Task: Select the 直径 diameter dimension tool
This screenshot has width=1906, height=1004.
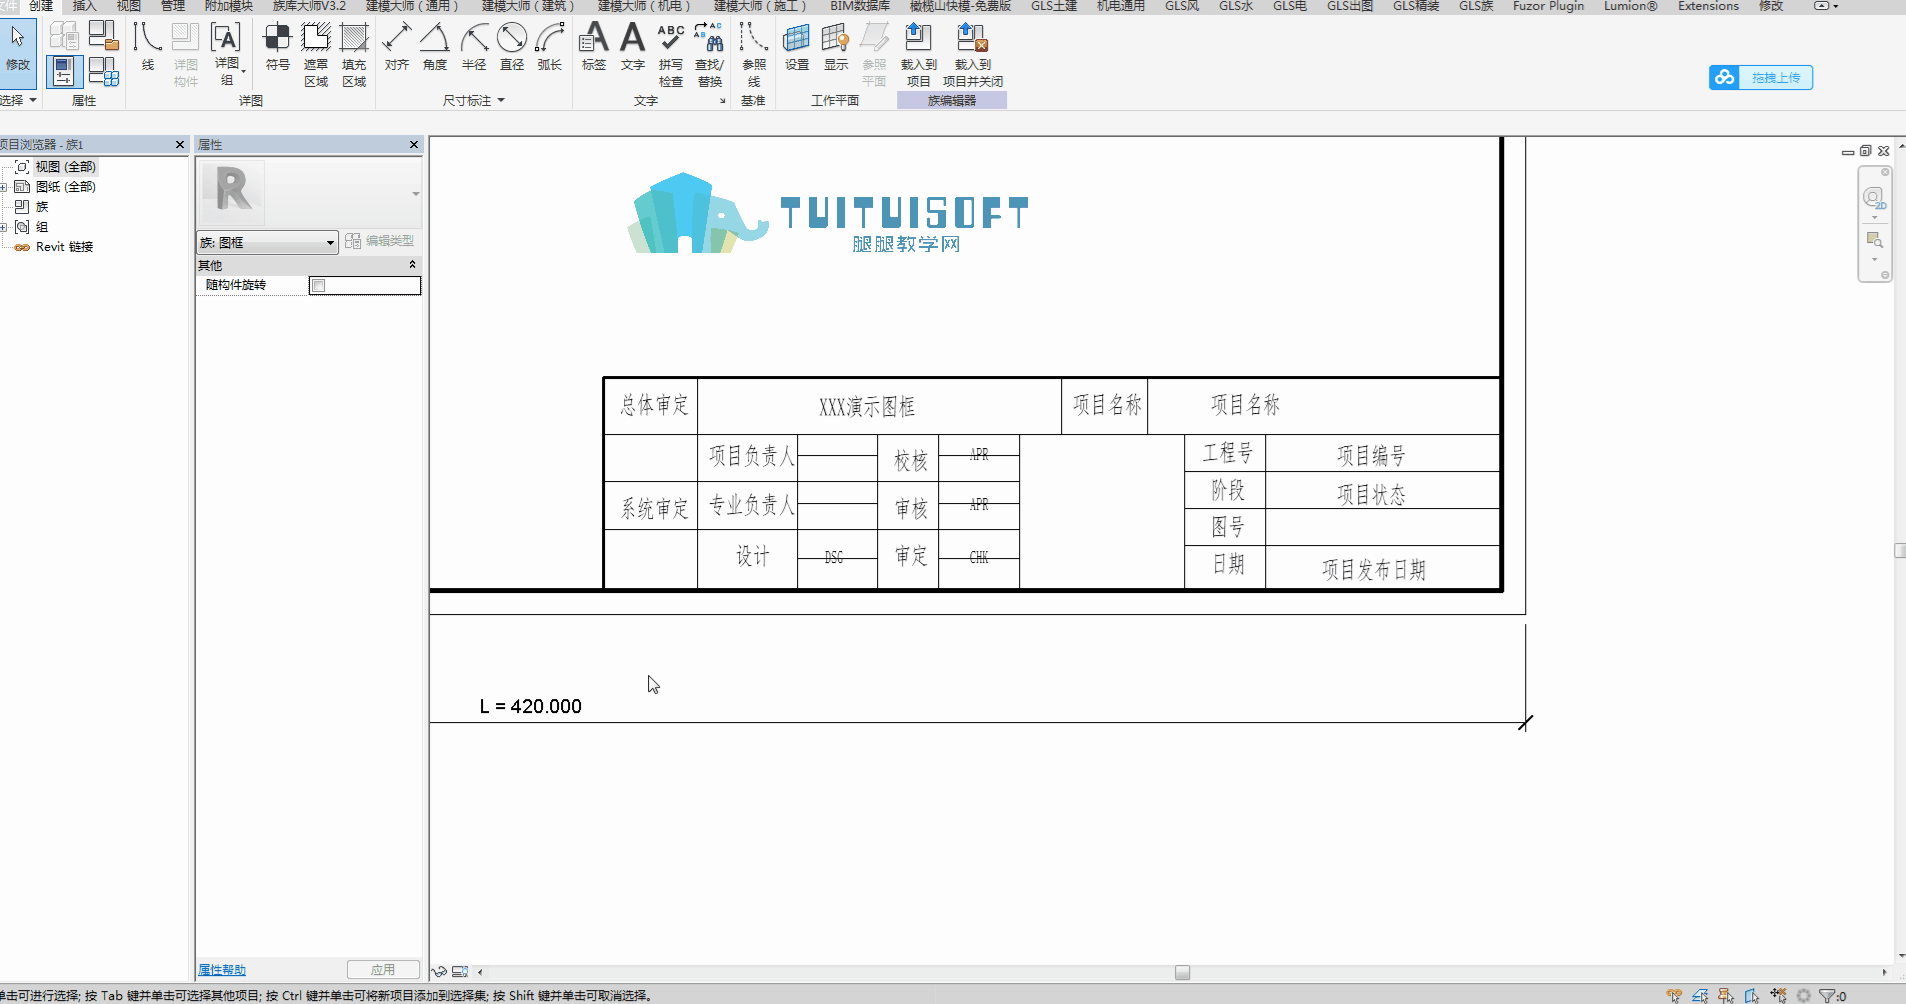Action: click(512, 48)
